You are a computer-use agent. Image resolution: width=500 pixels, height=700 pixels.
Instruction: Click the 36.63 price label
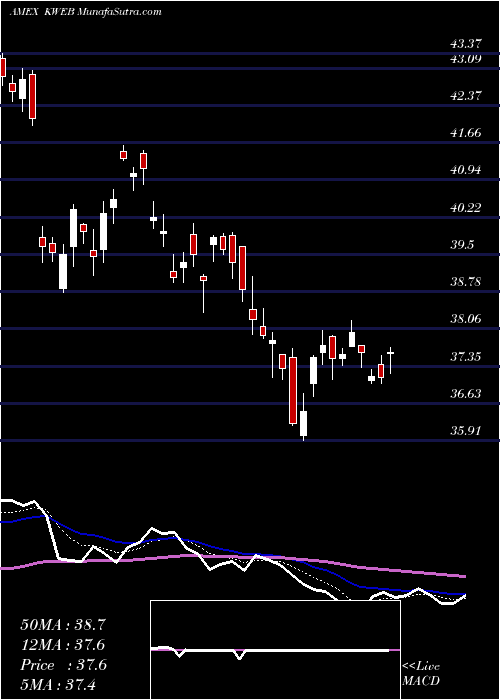[x=466, y=394]
